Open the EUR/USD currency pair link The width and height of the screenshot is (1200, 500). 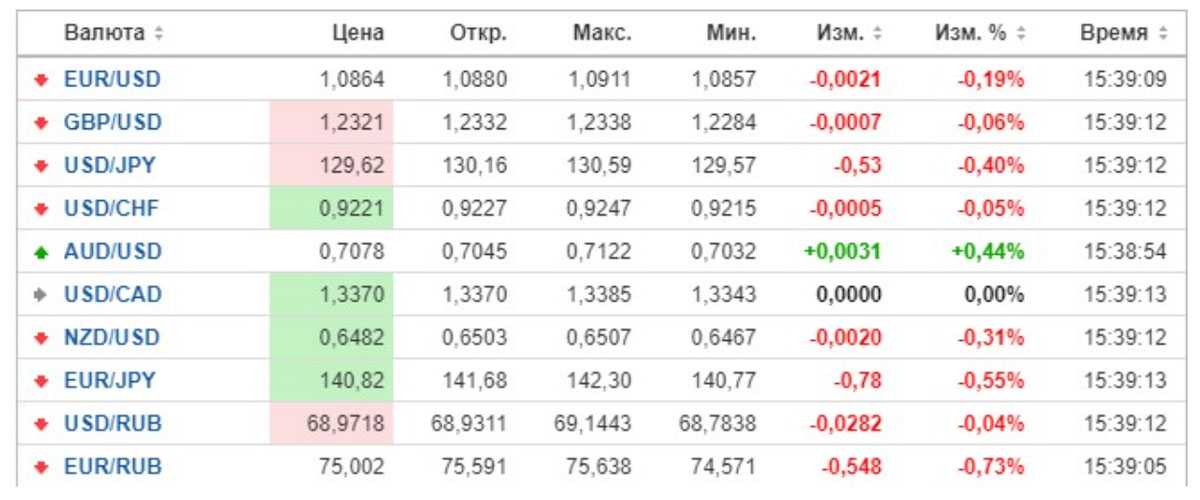112,79
